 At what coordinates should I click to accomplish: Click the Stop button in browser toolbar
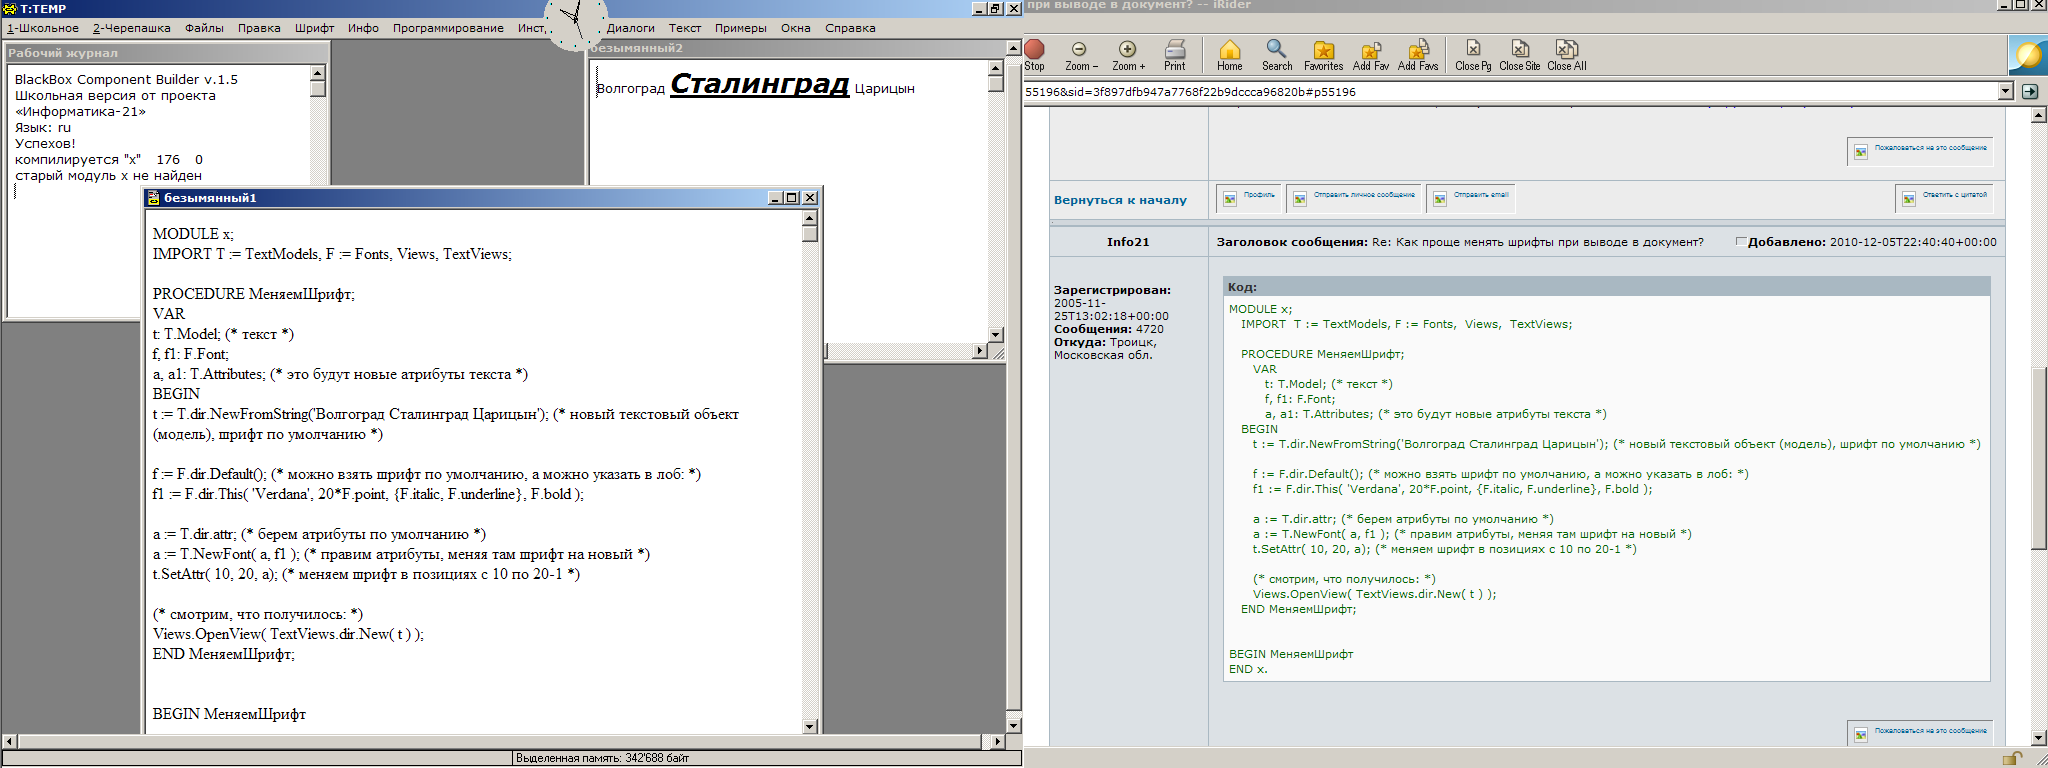pos(1035,54)
